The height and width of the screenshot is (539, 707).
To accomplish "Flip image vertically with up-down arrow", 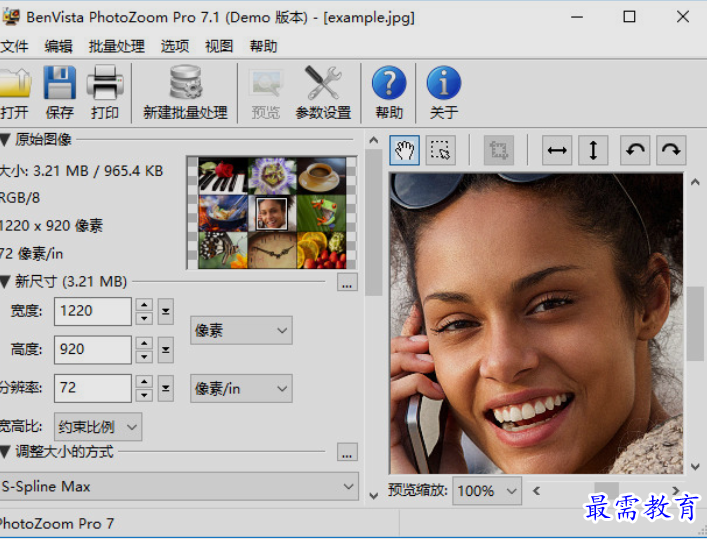I will [x=593, y=150].
